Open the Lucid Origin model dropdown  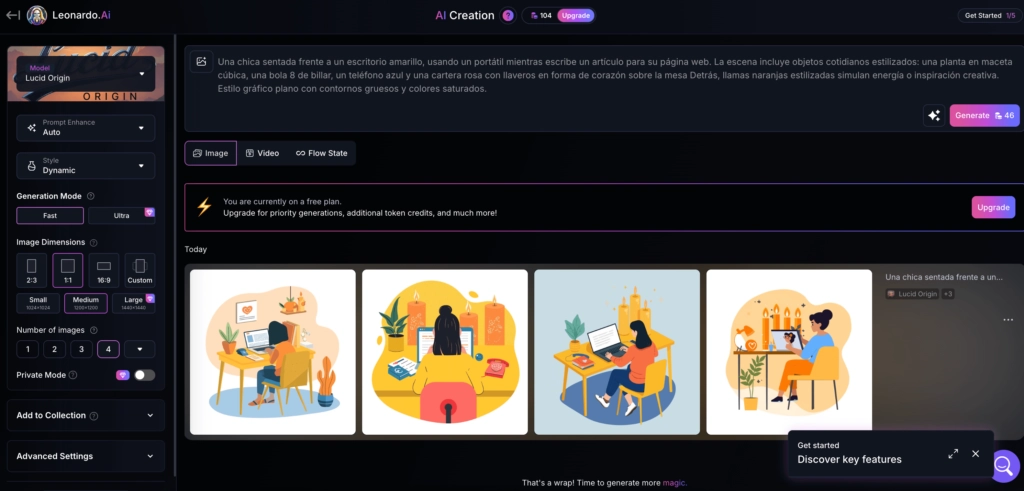pyautogui.click(x=85, y=73)
